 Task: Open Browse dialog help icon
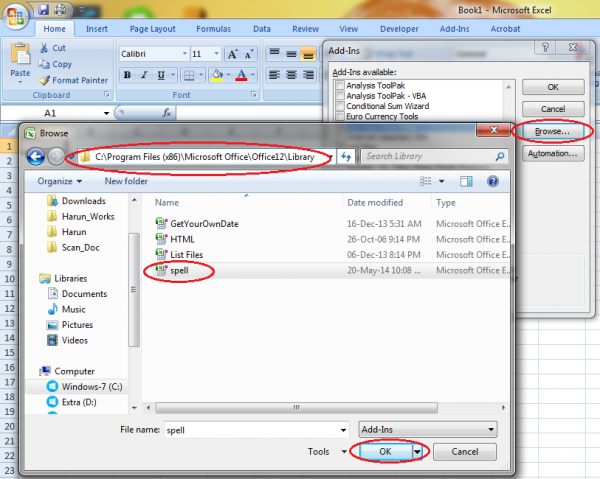[x=493, y=181]
